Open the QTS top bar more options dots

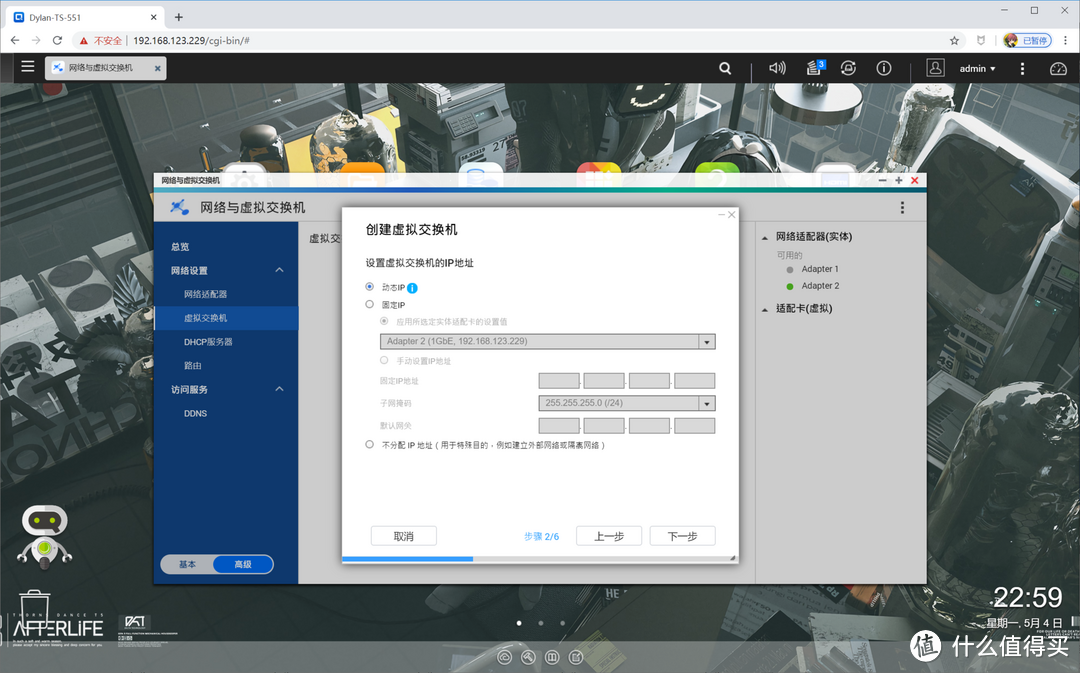(1022, 69)
